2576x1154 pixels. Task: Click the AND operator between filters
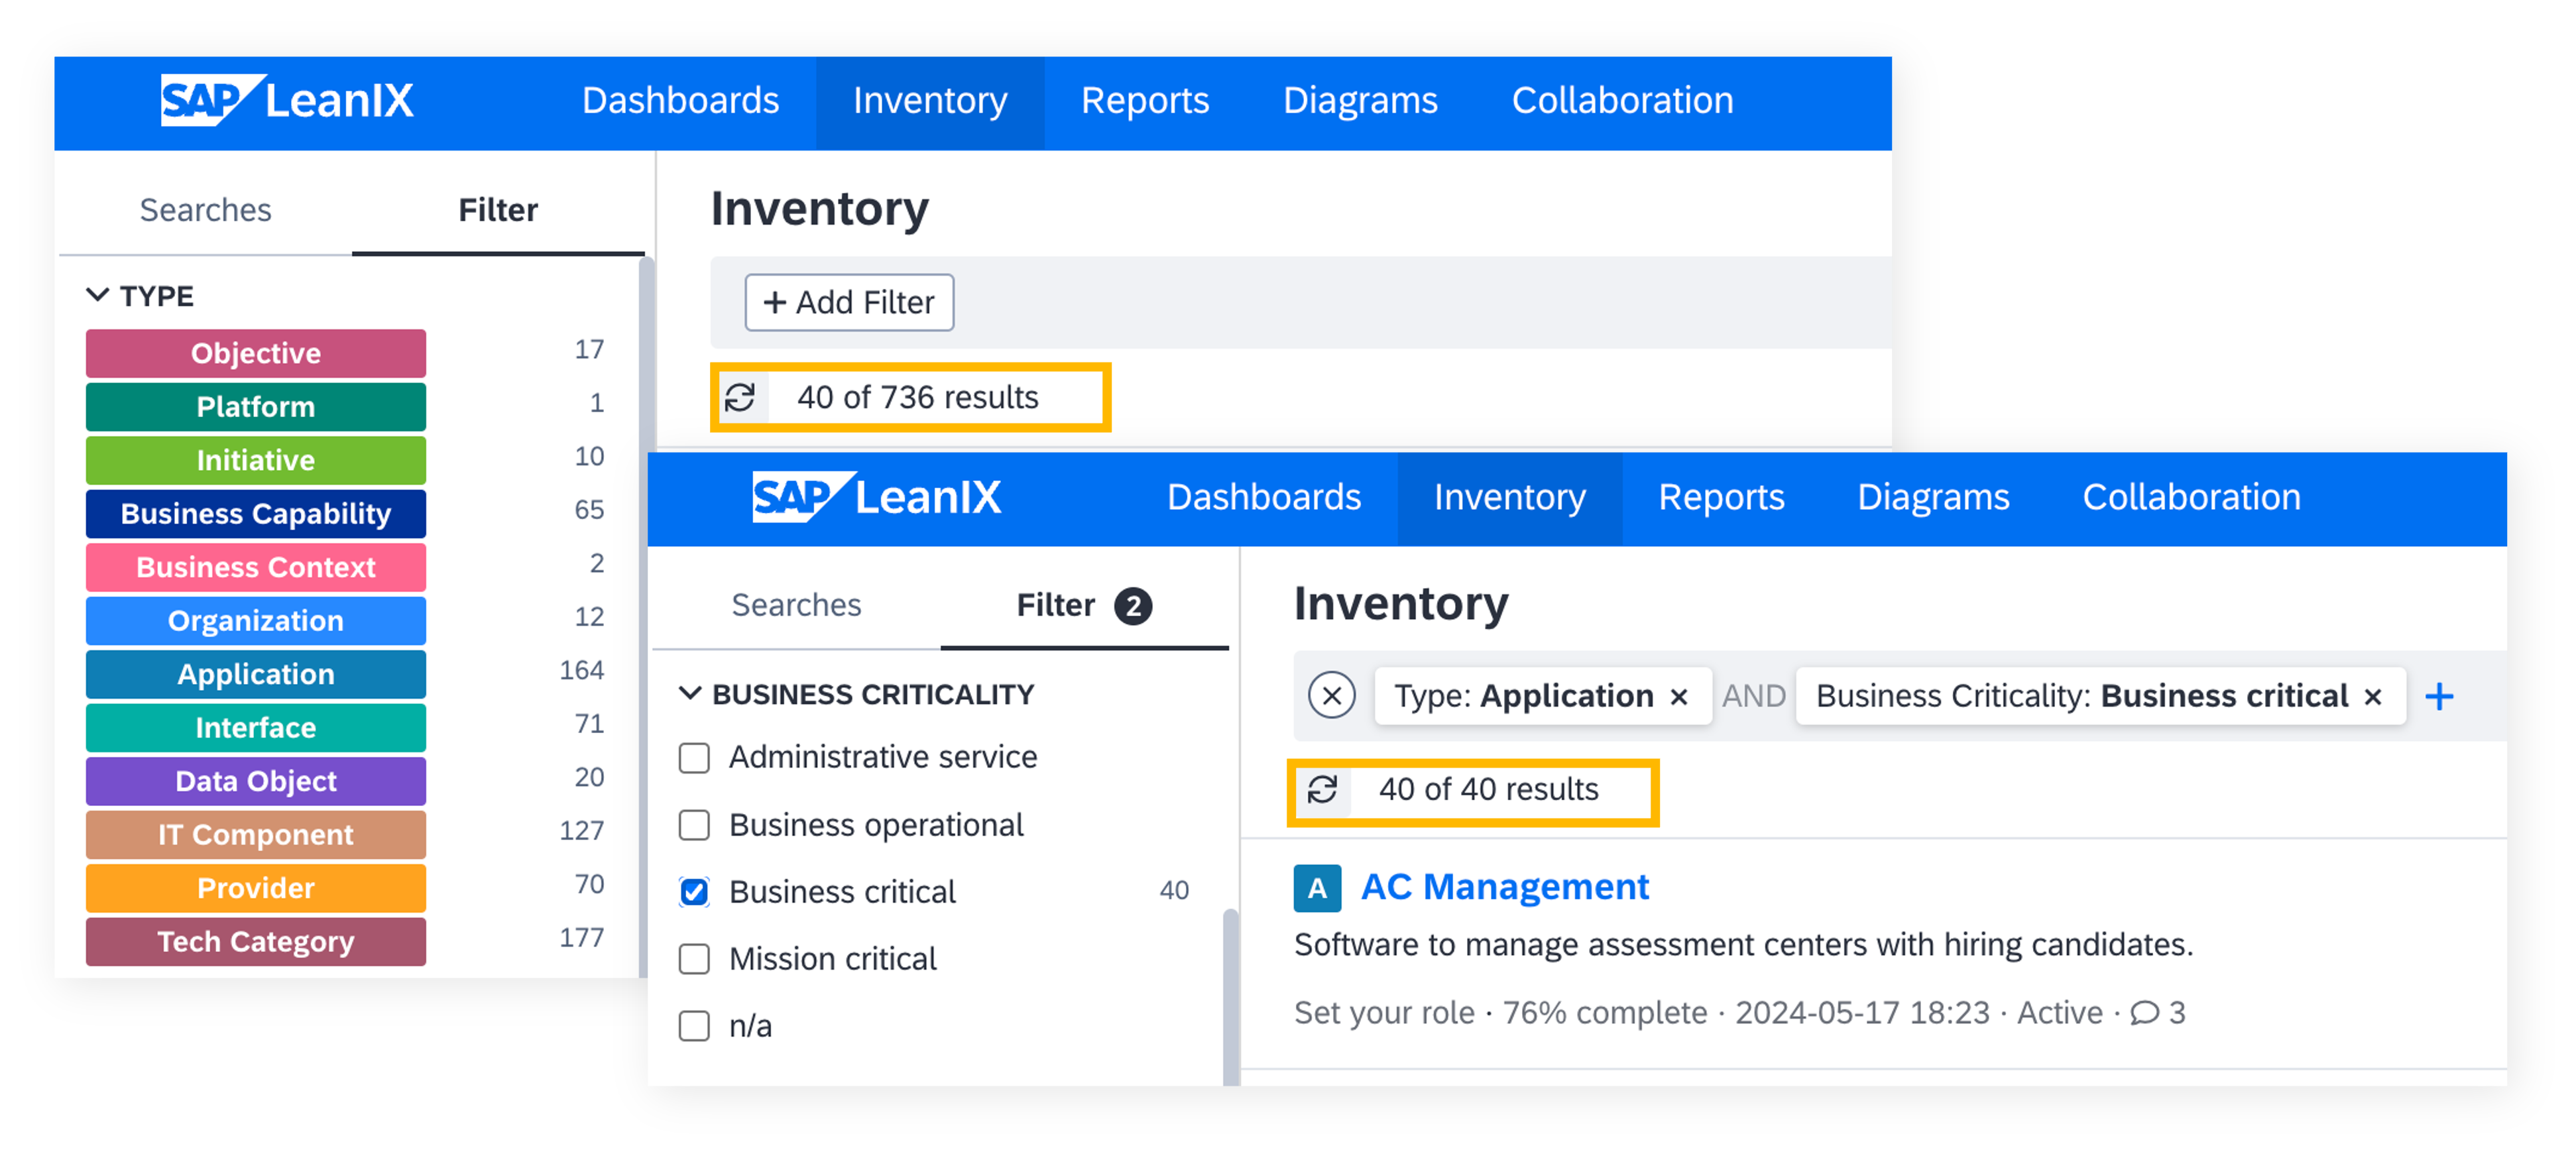(1753, 697)
